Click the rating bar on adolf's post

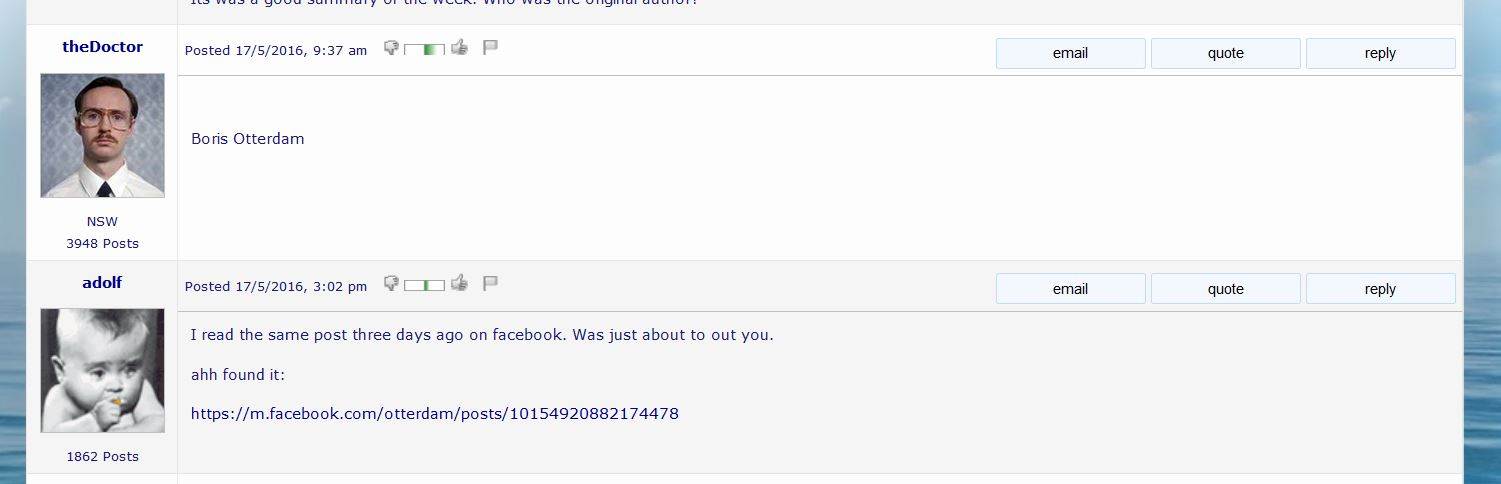424,285
